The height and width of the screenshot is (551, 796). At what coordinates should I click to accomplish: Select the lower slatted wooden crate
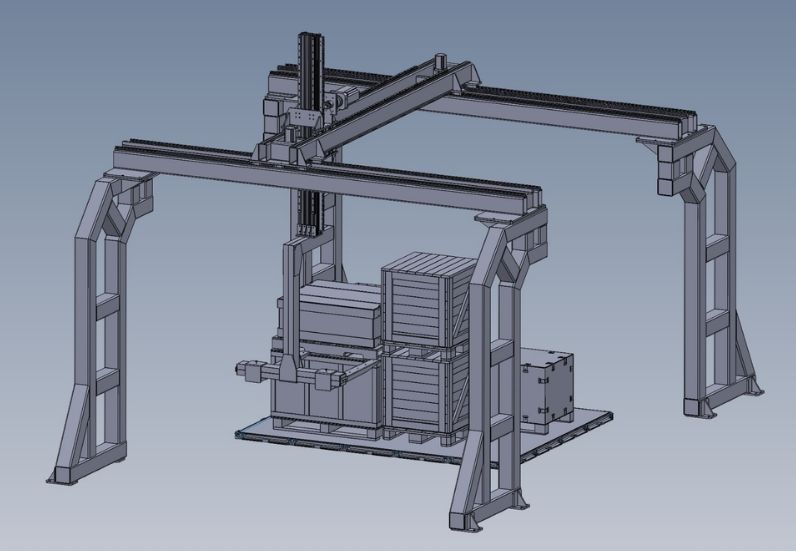click(x=425, y=392)
